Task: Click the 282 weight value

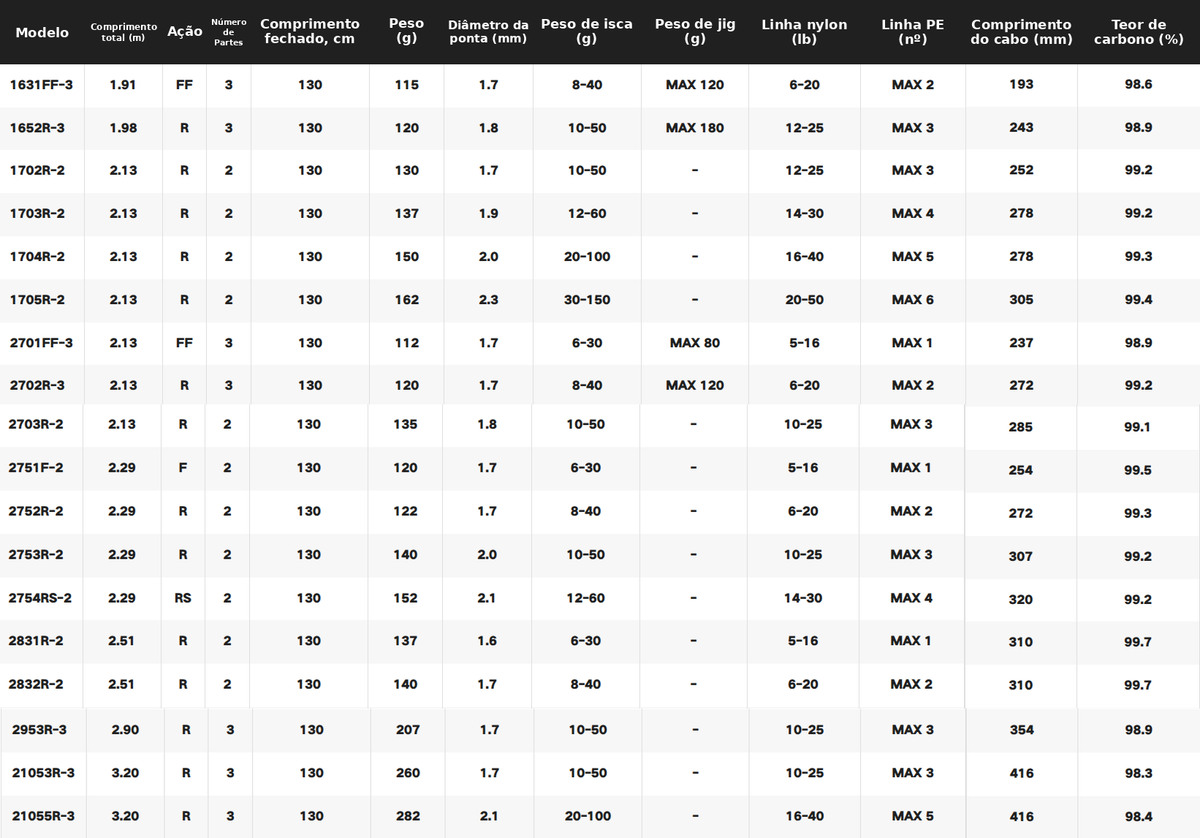Action: (x=408, y=816)
